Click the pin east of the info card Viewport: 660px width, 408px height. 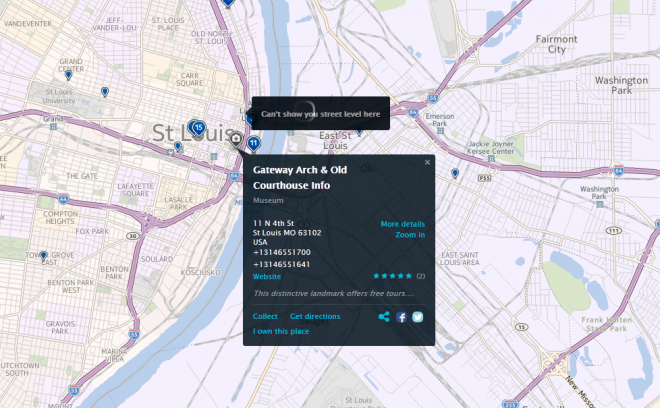[455, 173]
